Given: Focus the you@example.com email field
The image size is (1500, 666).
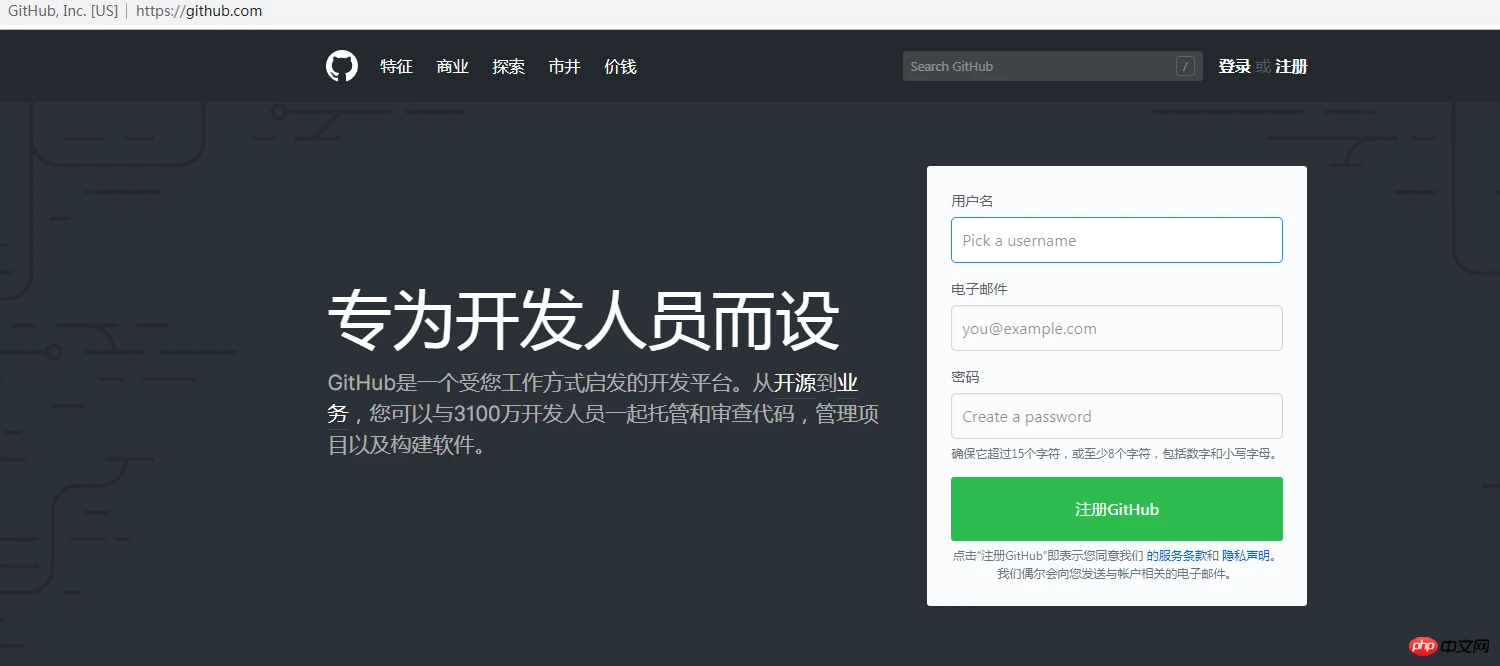Looking at the screenshot, I should 1116,328.
